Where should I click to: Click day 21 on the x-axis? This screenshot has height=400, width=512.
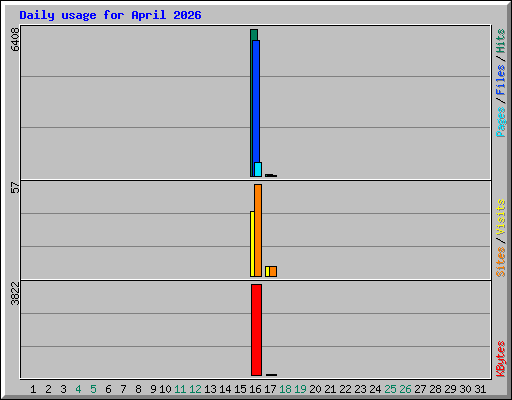click(330, 389)
